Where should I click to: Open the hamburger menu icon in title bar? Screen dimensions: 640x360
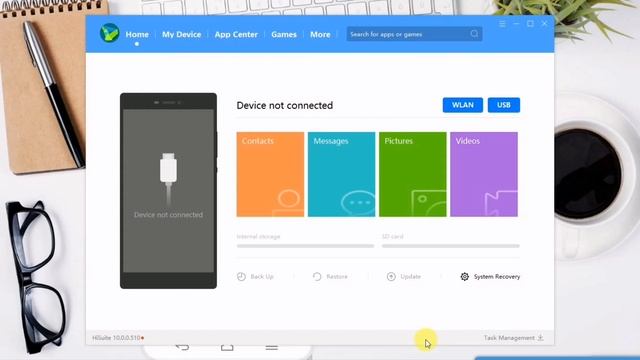pyautogui.click(x=502, y=24)
